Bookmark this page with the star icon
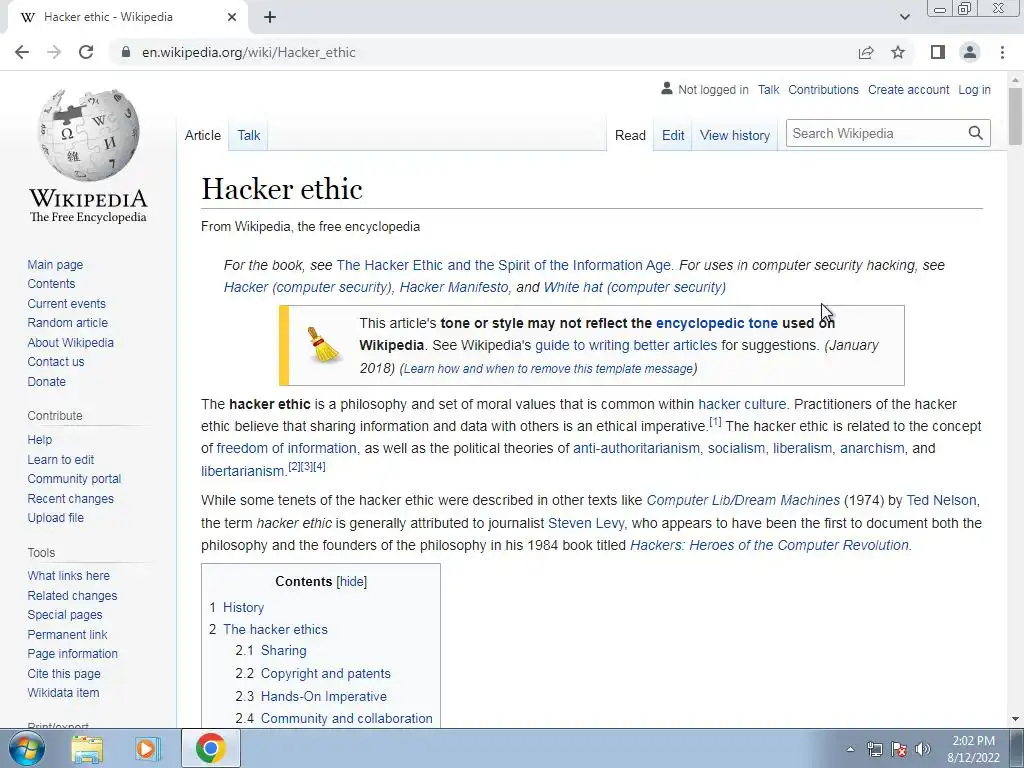 pyautogui.click(x=898, y=52)
